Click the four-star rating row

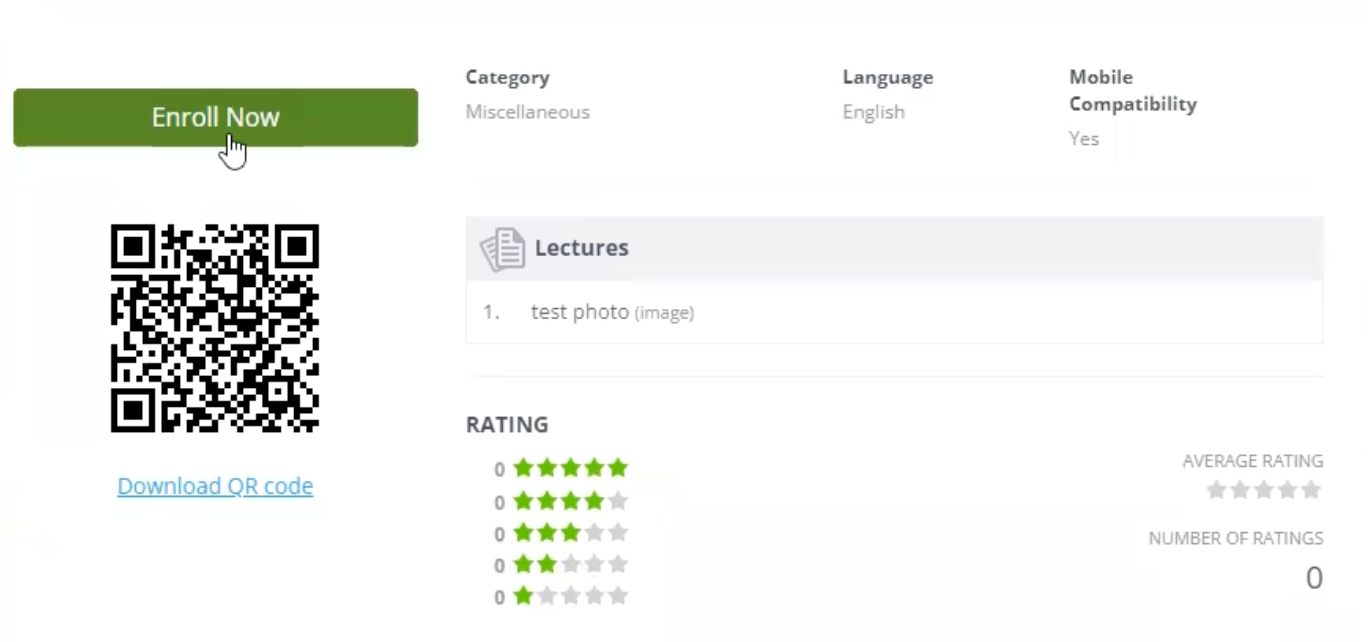pyautogui.click(x=561, y=501)
